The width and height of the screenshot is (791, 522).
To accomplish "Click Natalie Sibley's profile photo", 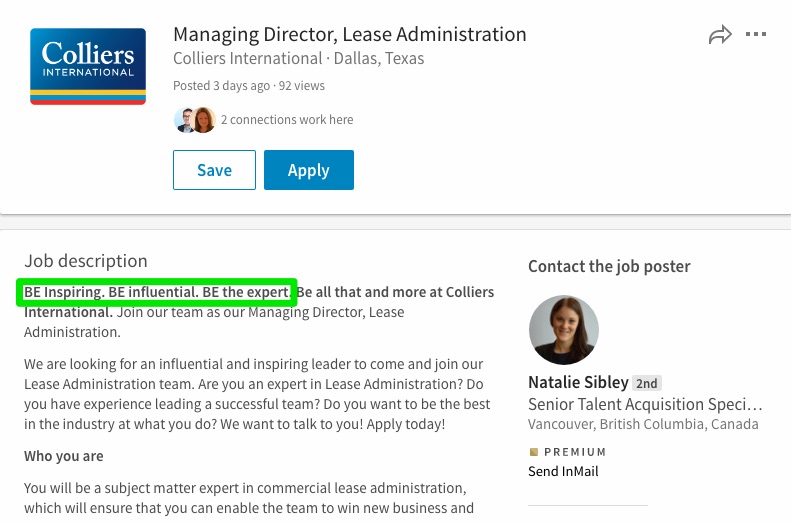I will [x=563, y=330].
